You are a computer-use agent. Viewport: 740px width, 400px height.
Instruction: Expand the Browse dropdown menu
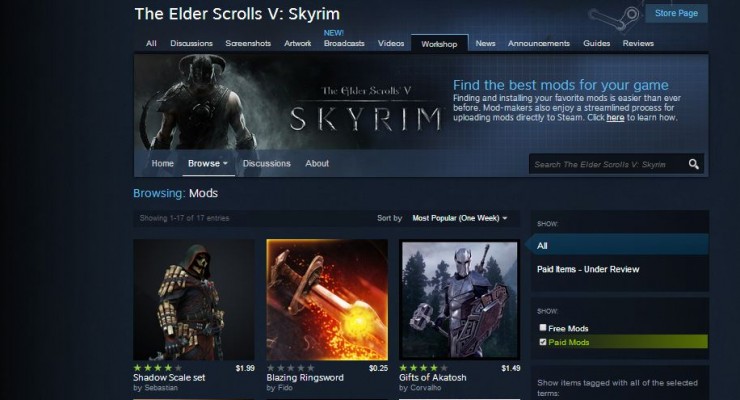coord(208,164)
